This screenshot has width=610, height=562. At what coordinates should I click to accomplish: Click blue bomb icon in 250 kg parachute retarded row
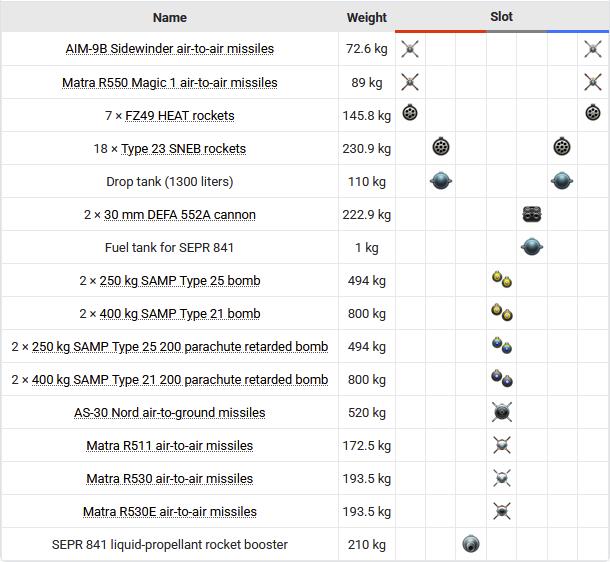click(x=502, y=345)
